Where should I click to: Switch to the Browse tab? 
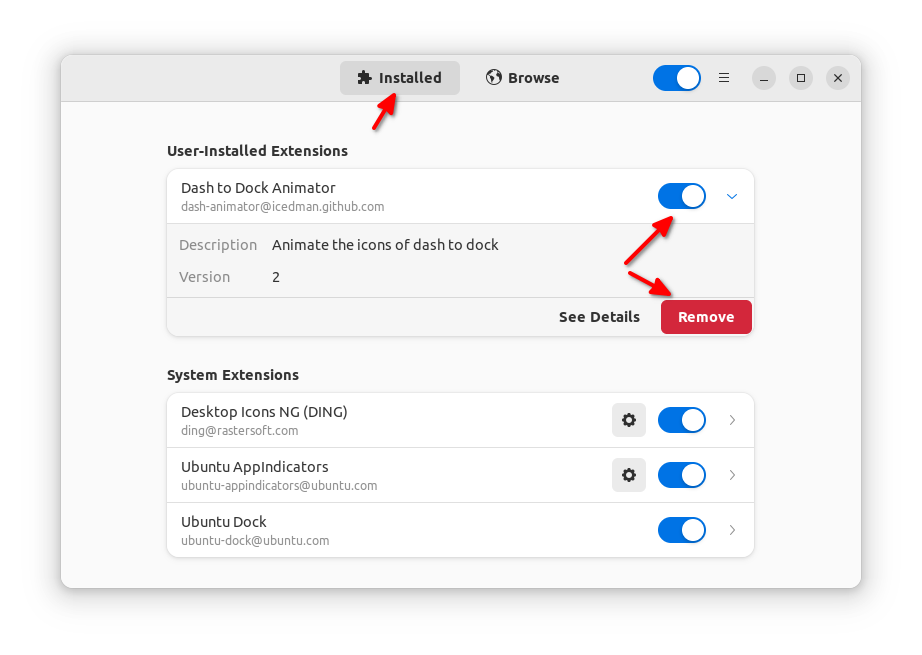pos(522,78)
